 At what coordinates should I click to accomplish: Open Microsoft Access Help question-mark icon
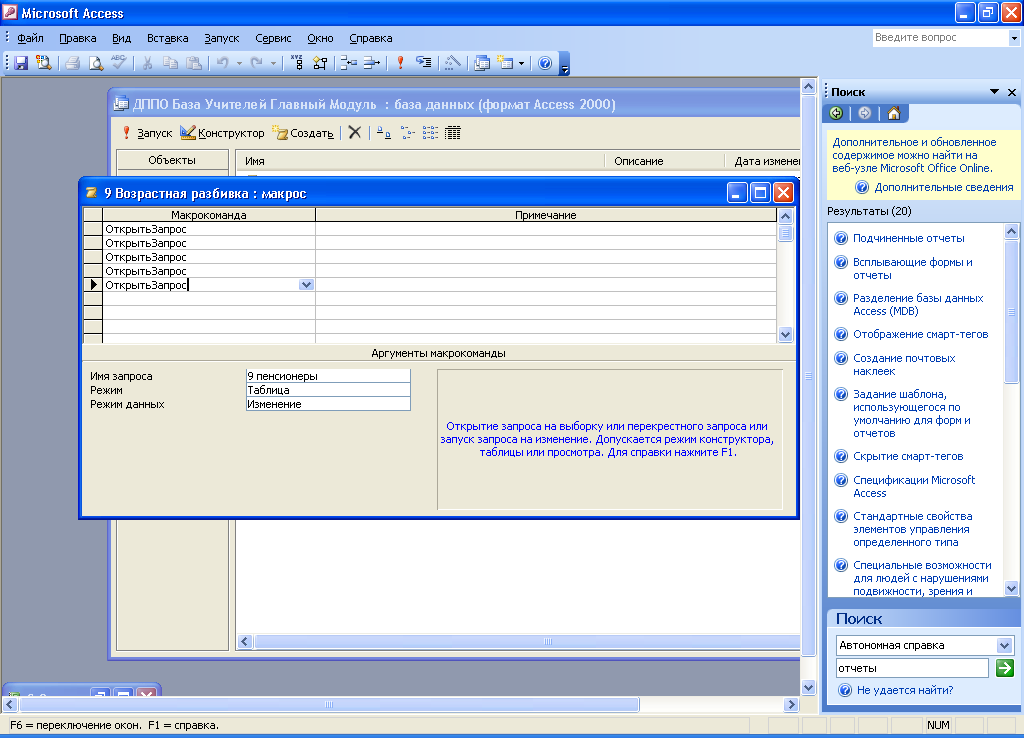pyautogui.click(x=545, y=63)
